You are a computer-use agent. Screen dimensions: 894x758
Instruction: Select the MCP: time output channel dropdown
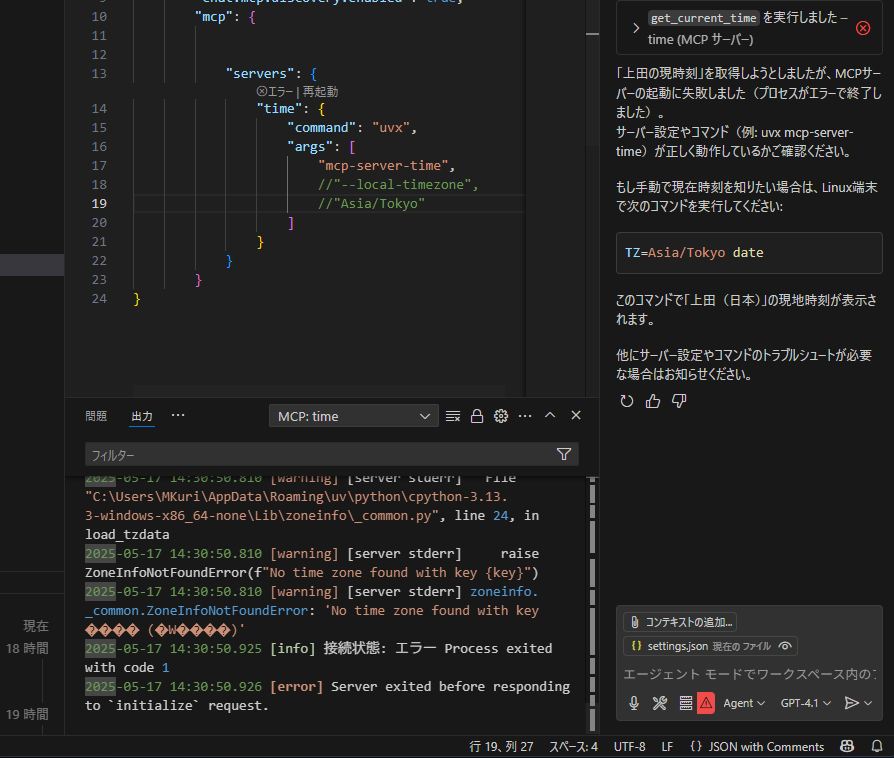point(353,416)
